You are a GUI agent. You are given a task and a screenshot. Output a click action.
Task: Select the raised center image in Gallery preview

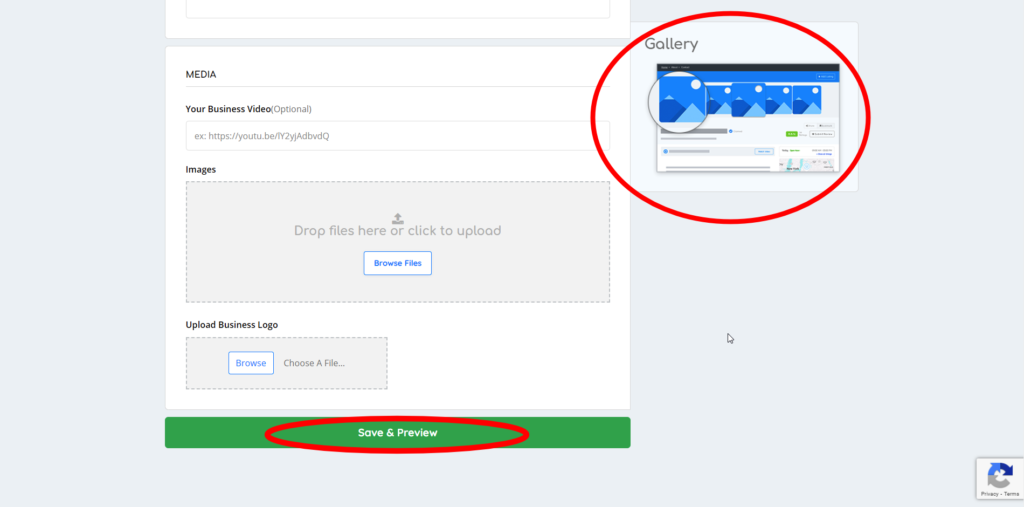[x=748, y=99]
